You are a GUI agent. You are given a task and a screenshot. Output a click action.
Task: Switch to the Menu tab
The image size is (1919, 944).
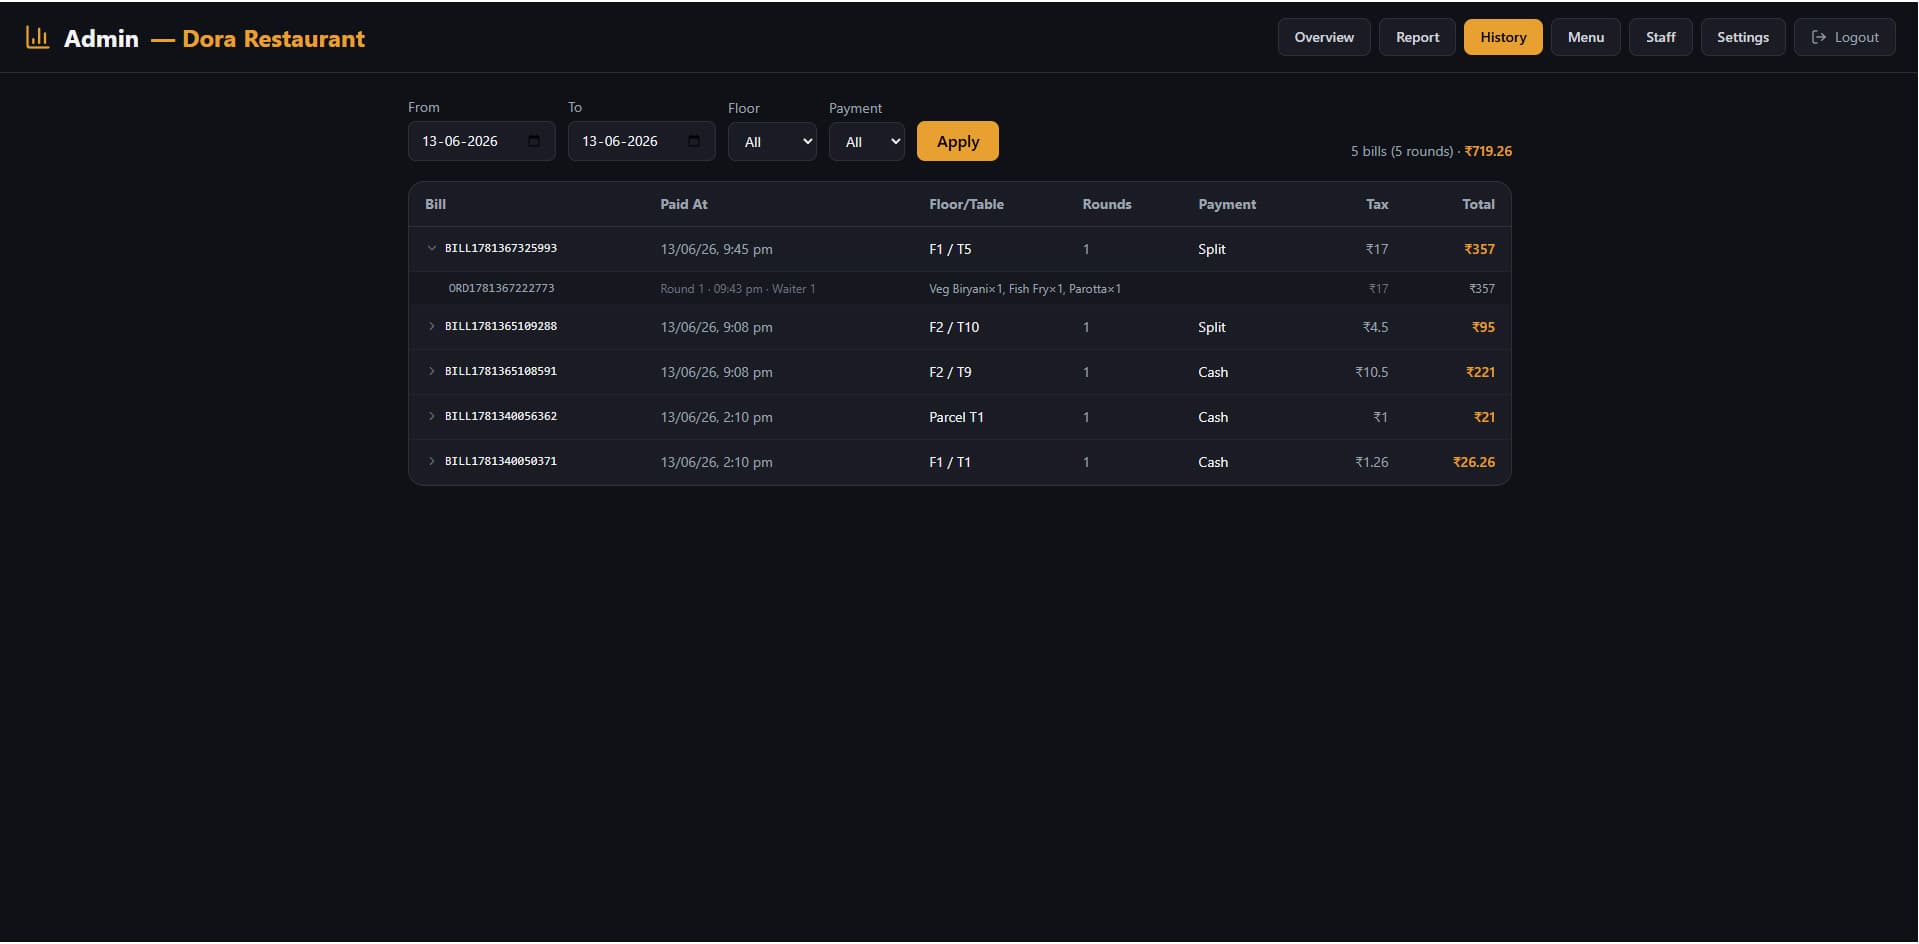[x=1586, y=37]
